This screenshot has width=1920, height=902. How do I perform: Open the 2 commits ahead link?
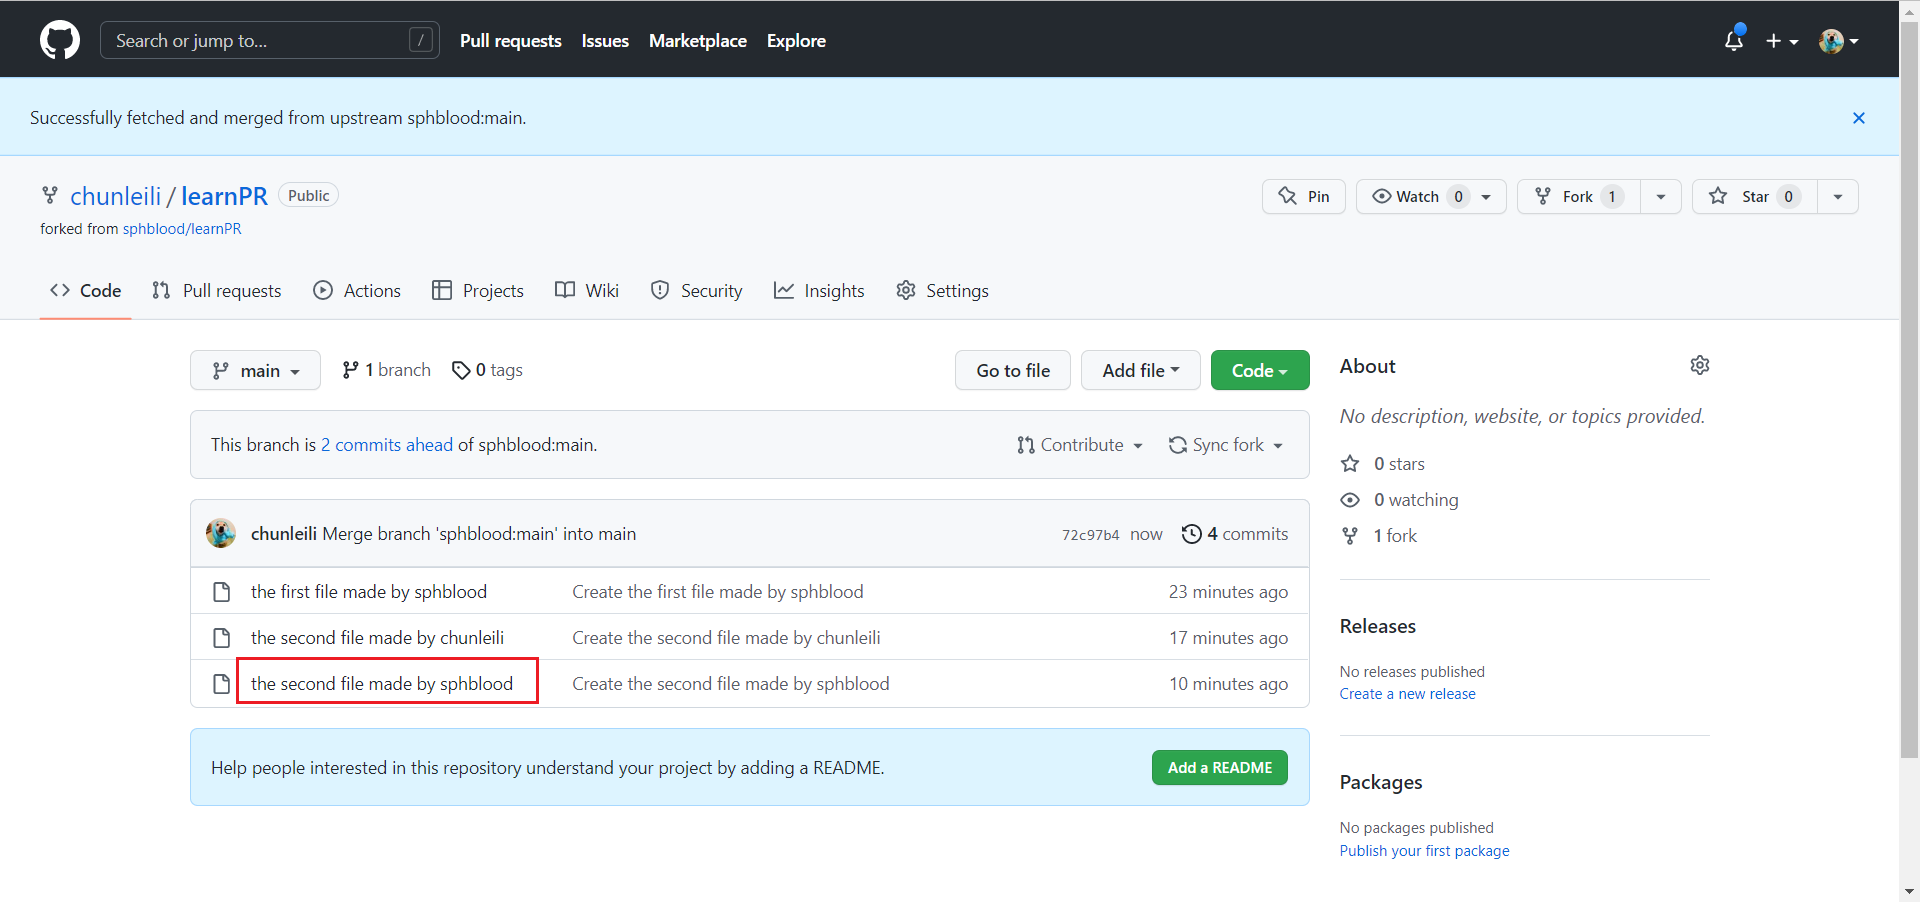point(387,445)
